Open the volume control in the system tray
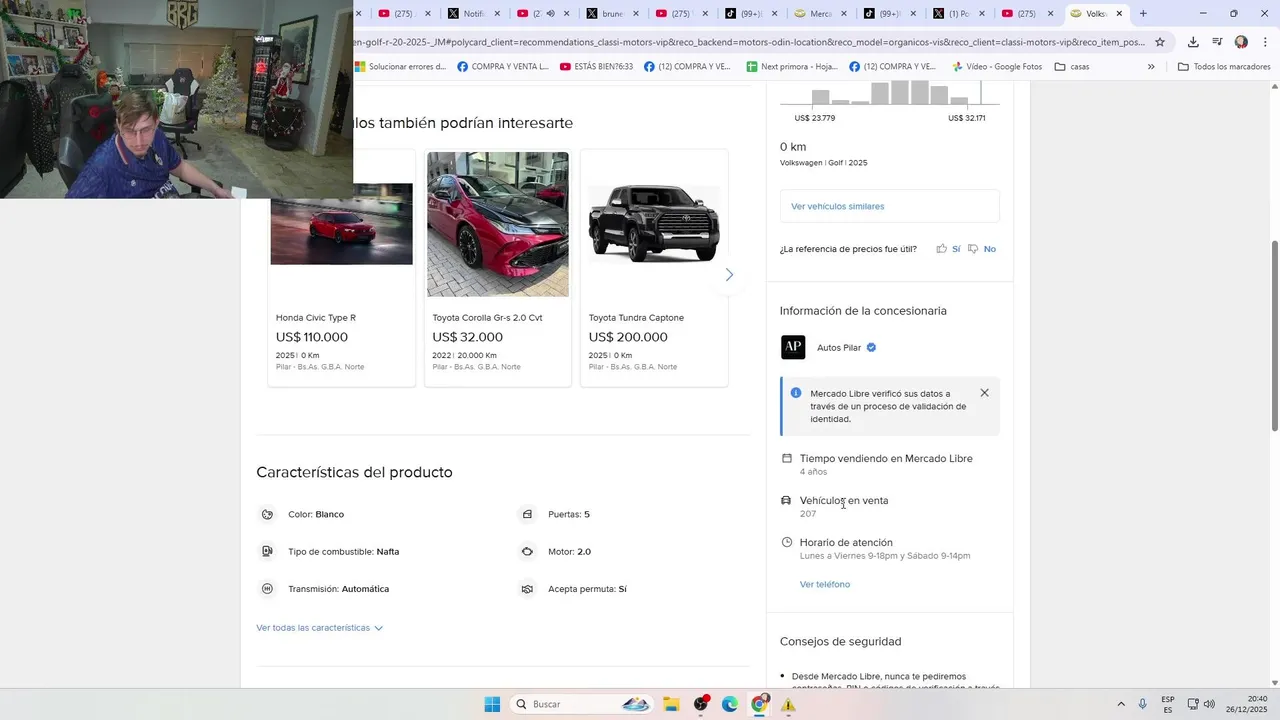The image size is (1280, 720). [1209, 704]
